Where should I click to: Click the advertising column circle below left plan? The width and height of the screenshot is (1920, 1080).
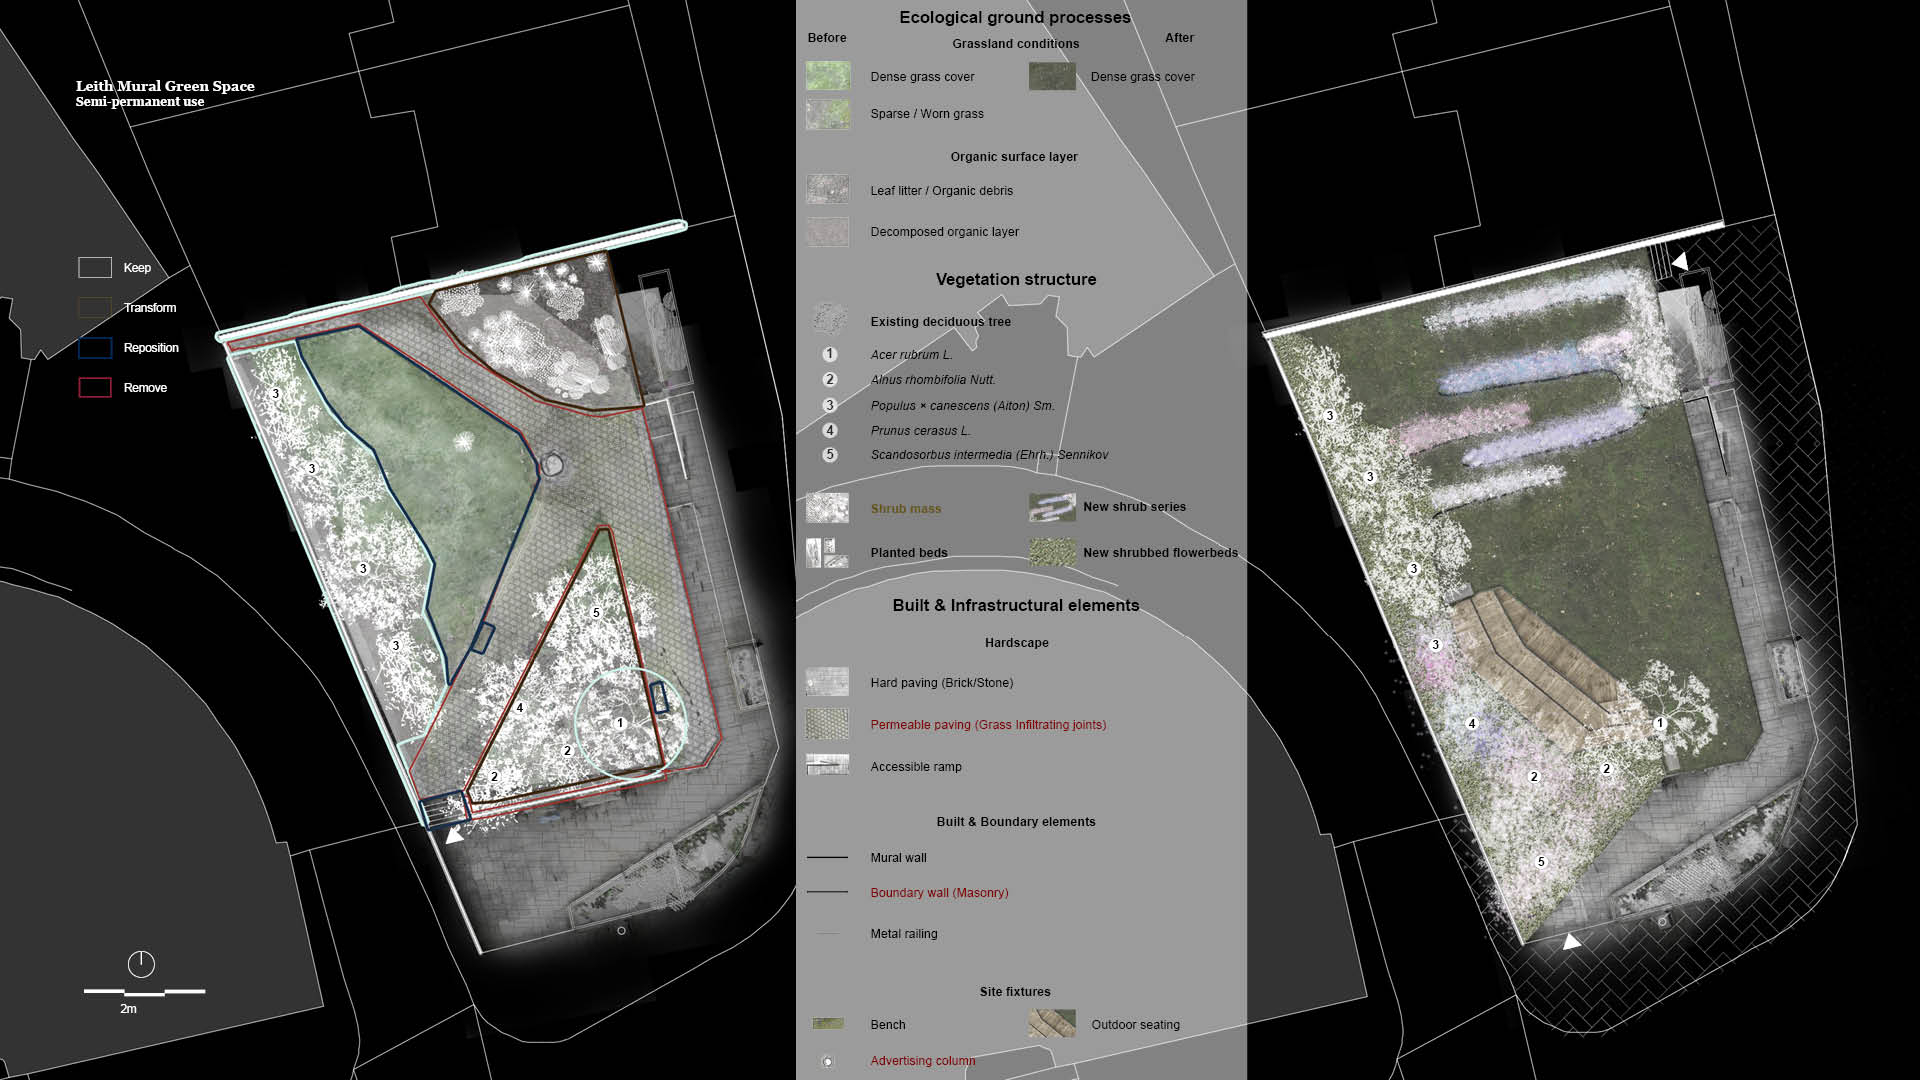[621, 930]
